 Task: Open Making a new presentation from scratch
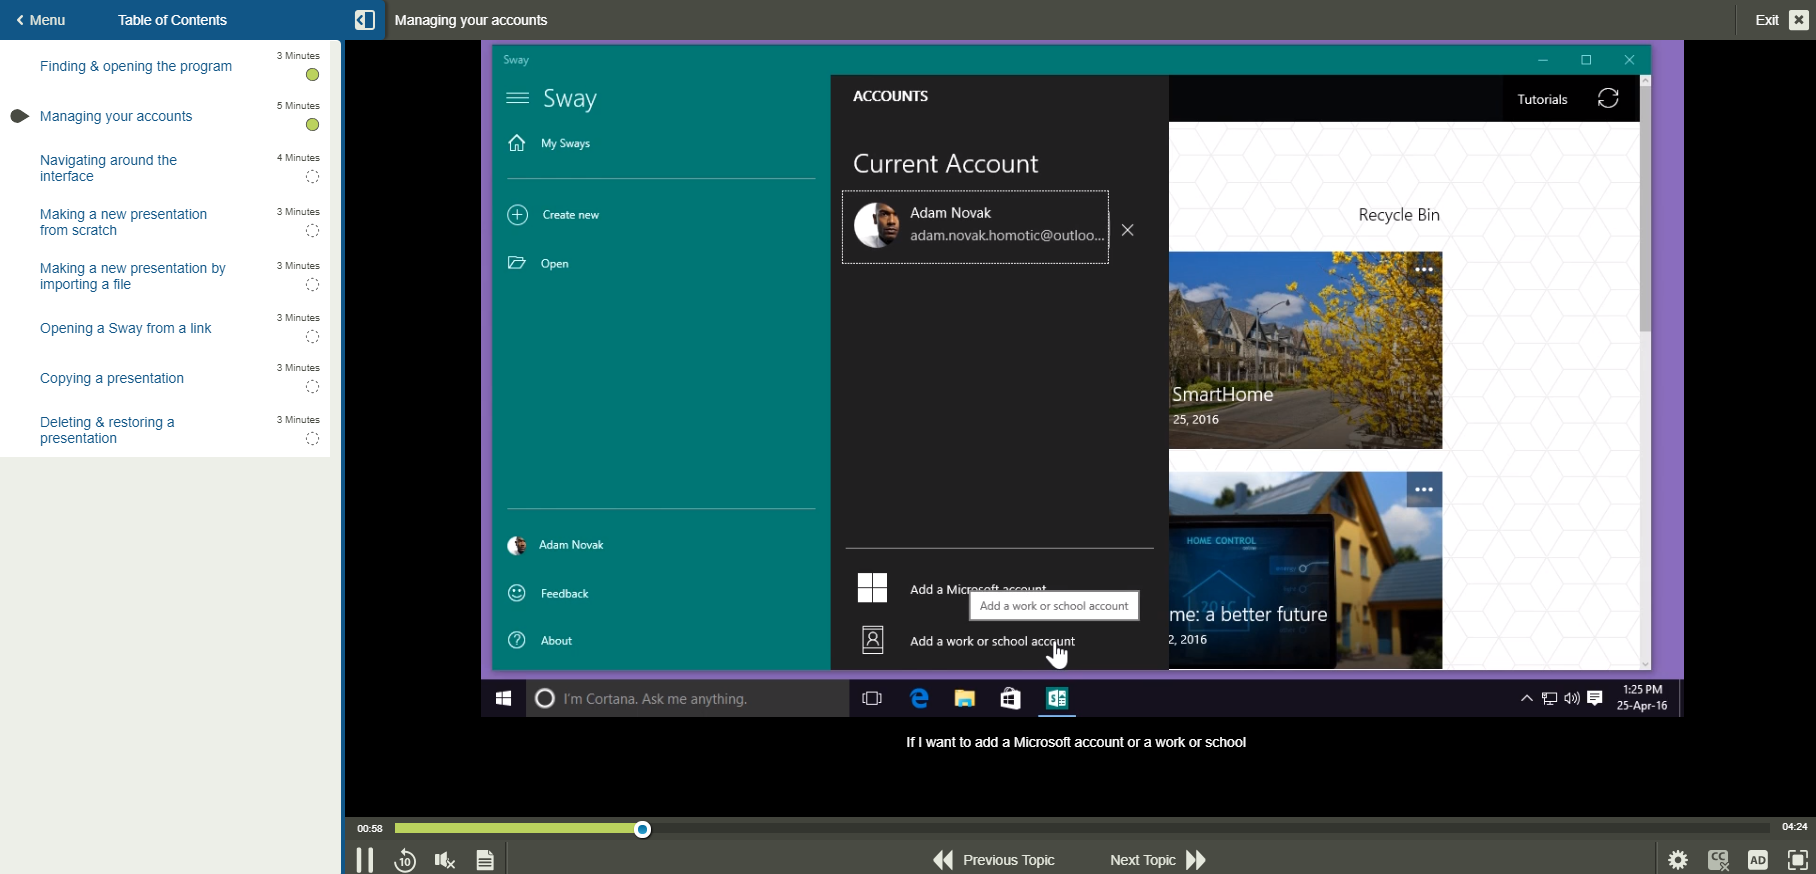[123, 222]
